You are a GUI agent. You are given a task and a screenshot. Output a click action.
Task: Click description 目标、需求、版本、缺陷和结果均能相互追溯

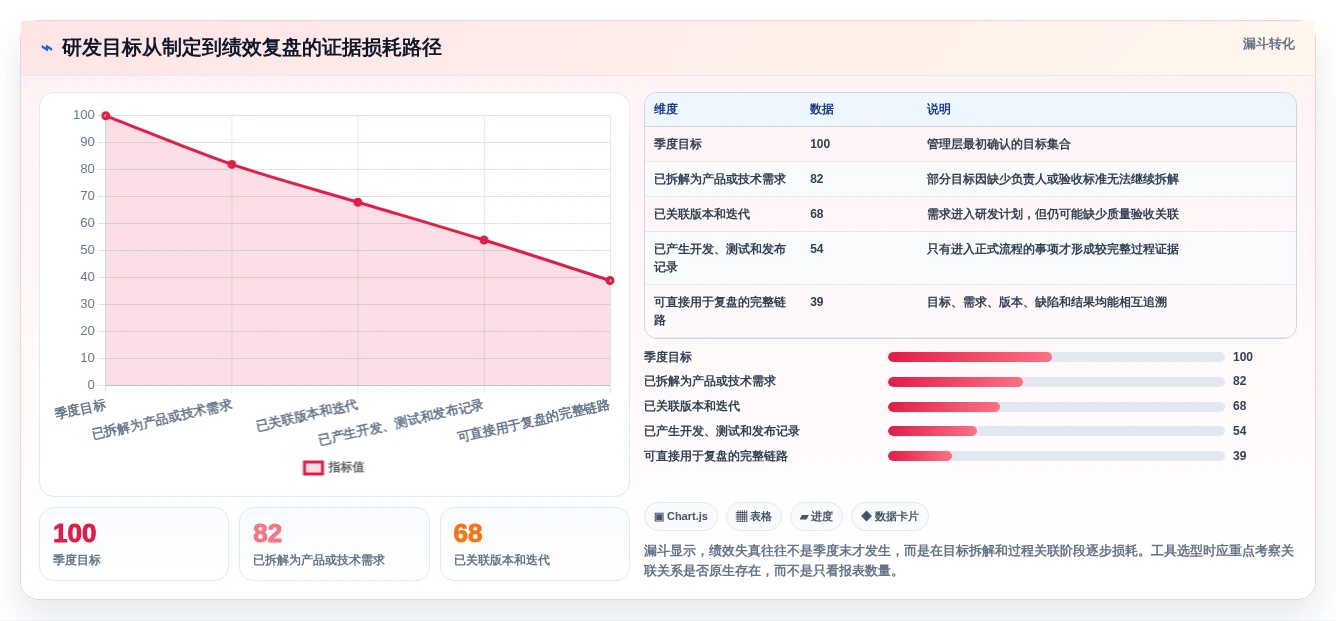[x=1047, y=302]
